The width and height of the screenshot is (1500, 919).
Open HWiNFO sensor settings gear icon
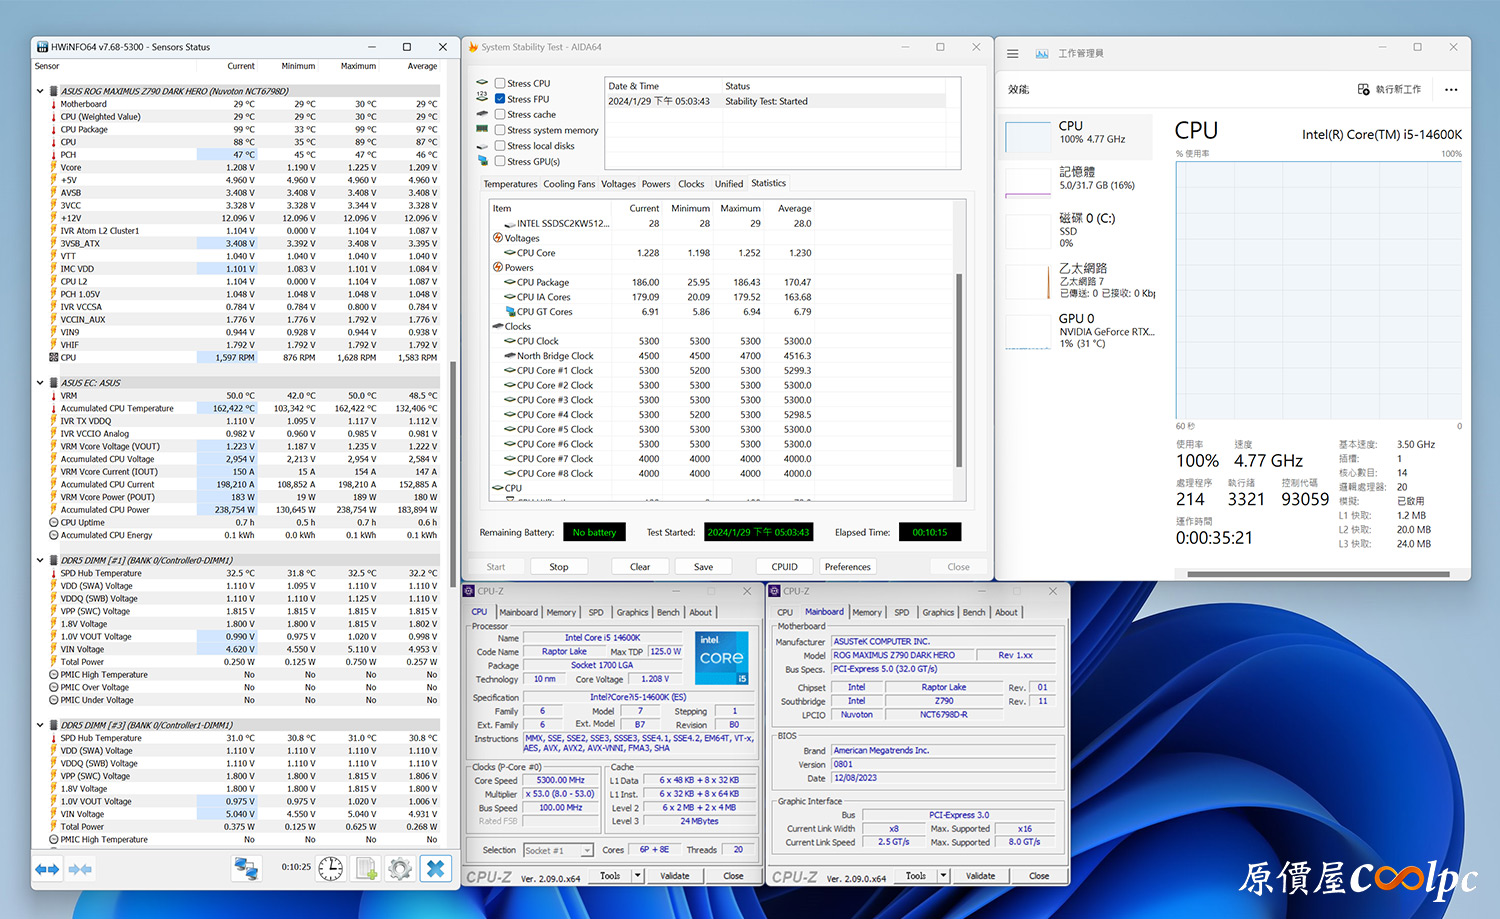tap(400, 868)
